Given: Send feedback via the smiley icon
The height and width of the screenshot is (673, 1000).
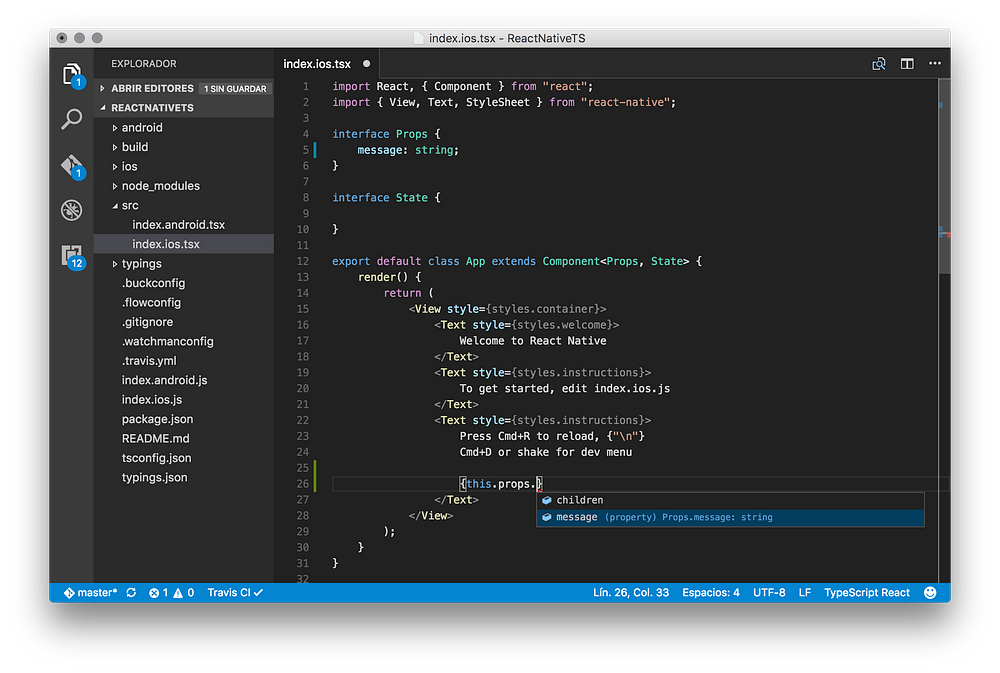Looking at the screenshot, I should coord(930,593).
